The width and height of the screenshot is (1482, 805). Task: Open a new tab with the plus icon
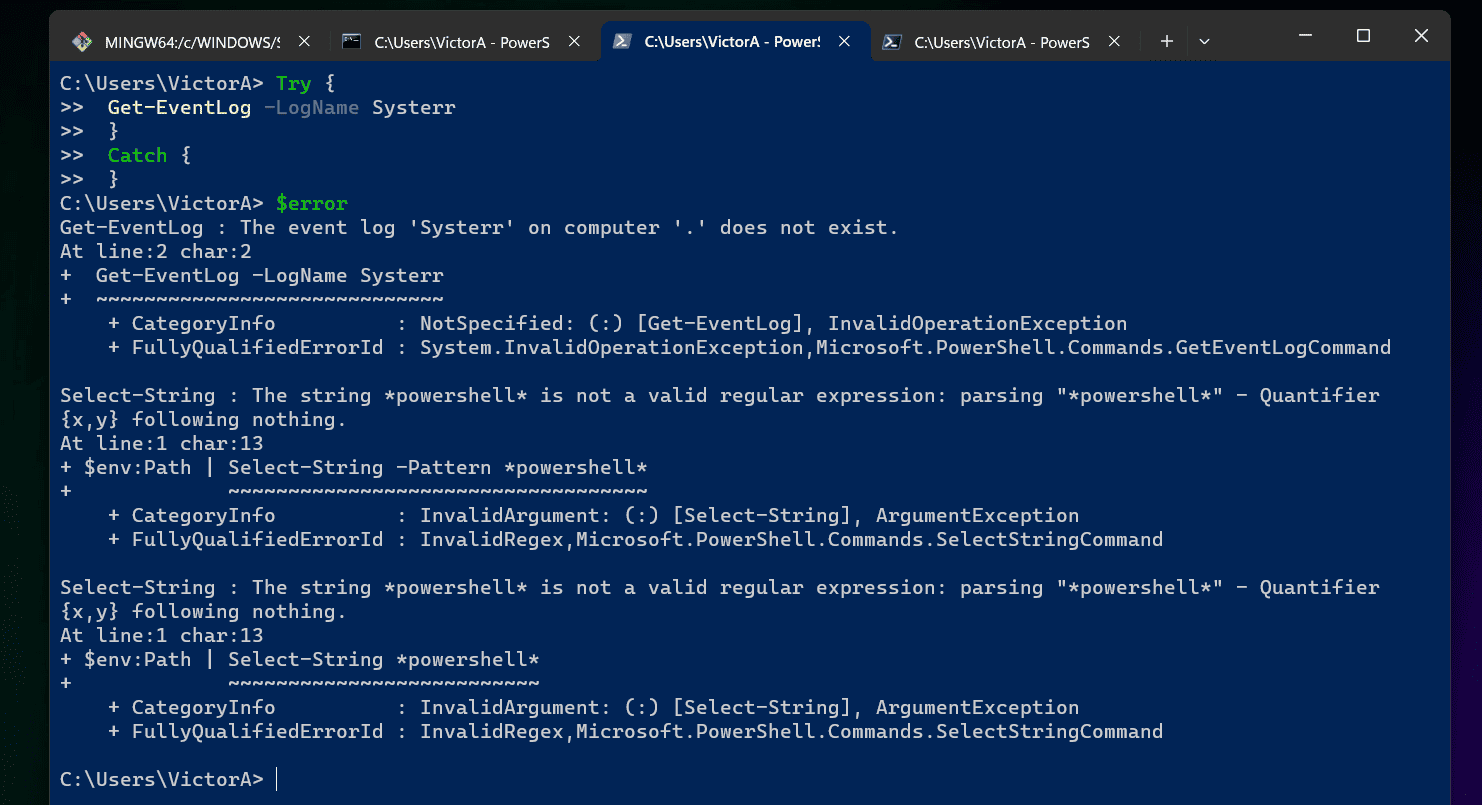click(1166, 42)
